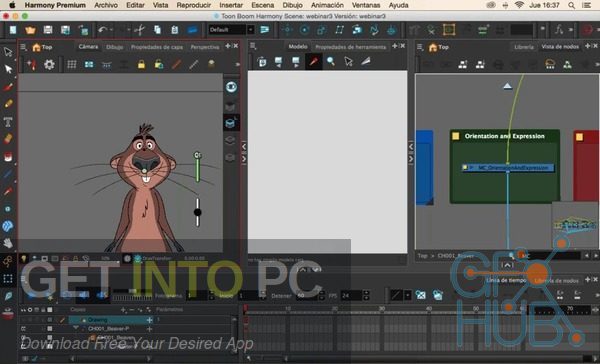Click the left collapse arrow between Camera and Modelo
600x364 pixels.
tap(244, 147)
